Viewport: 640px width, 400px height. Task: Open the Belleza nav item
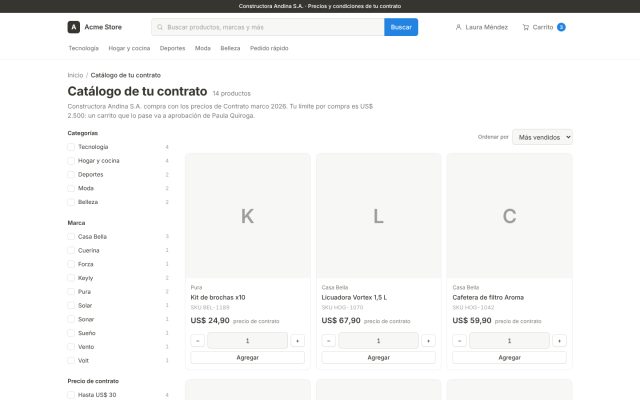(x=230, y=48)
